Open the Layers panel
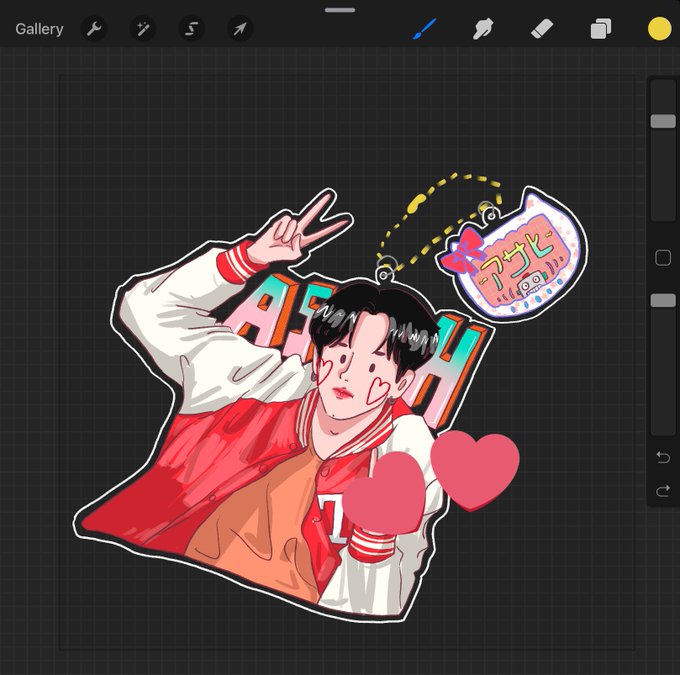Image resolution: width=680 pixels, height=675 pixels. pos(601,29)
